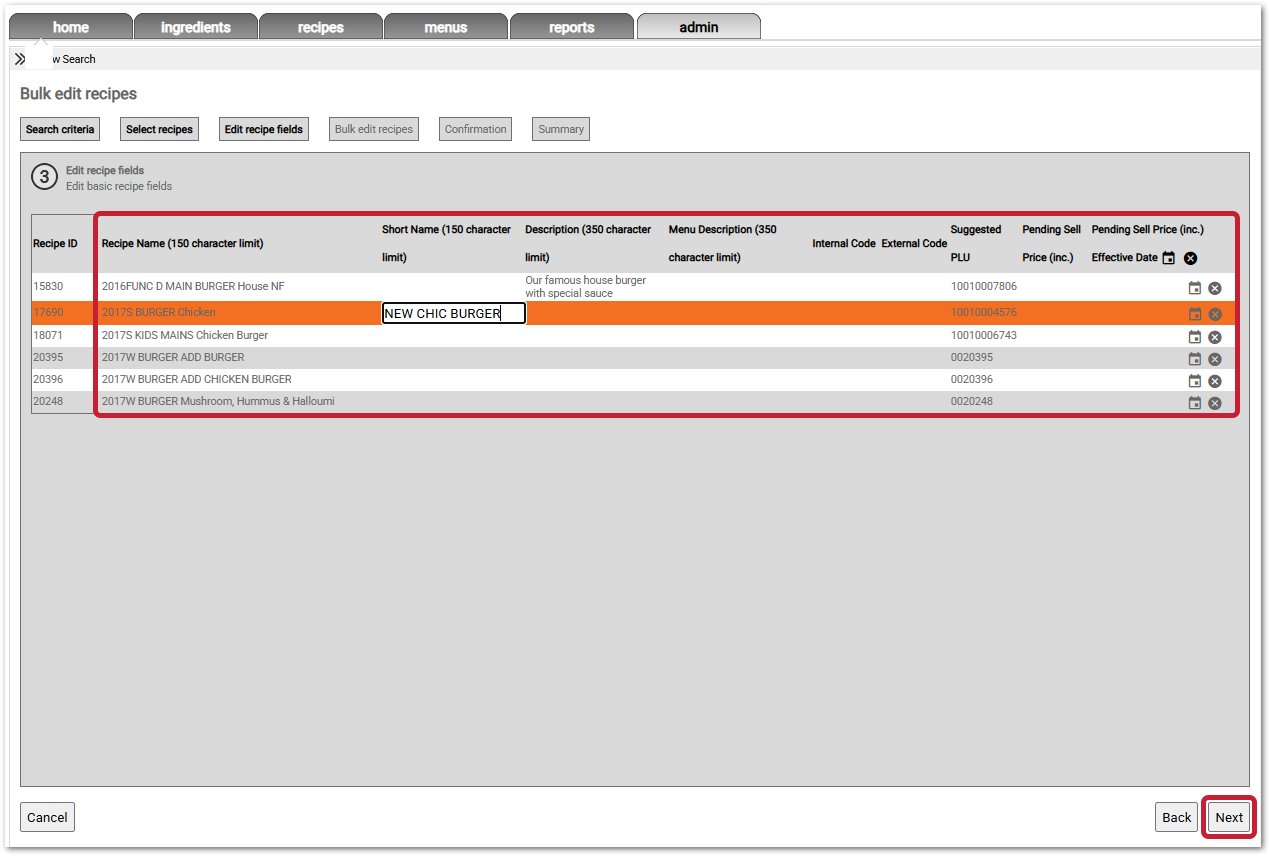
Task: Select suggested PLU 10010007806
Action: tap(983, 286)
